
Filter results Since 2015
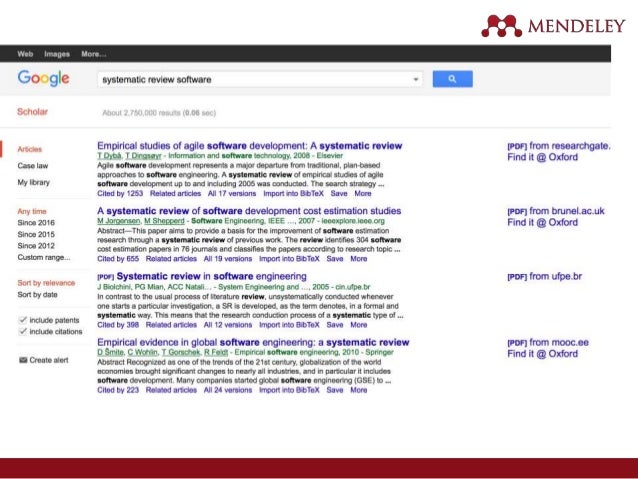coord(36,234)
